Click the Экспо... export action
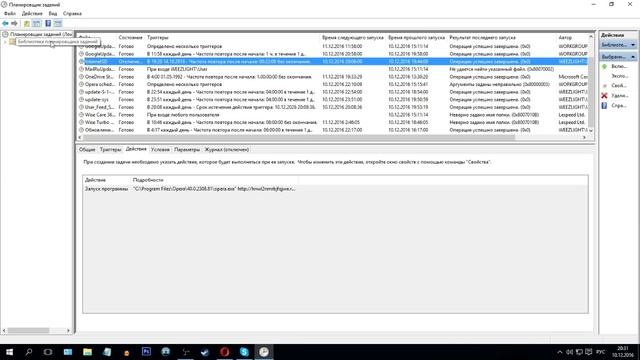Screen dimensions: 640x360 pos(619,76)
